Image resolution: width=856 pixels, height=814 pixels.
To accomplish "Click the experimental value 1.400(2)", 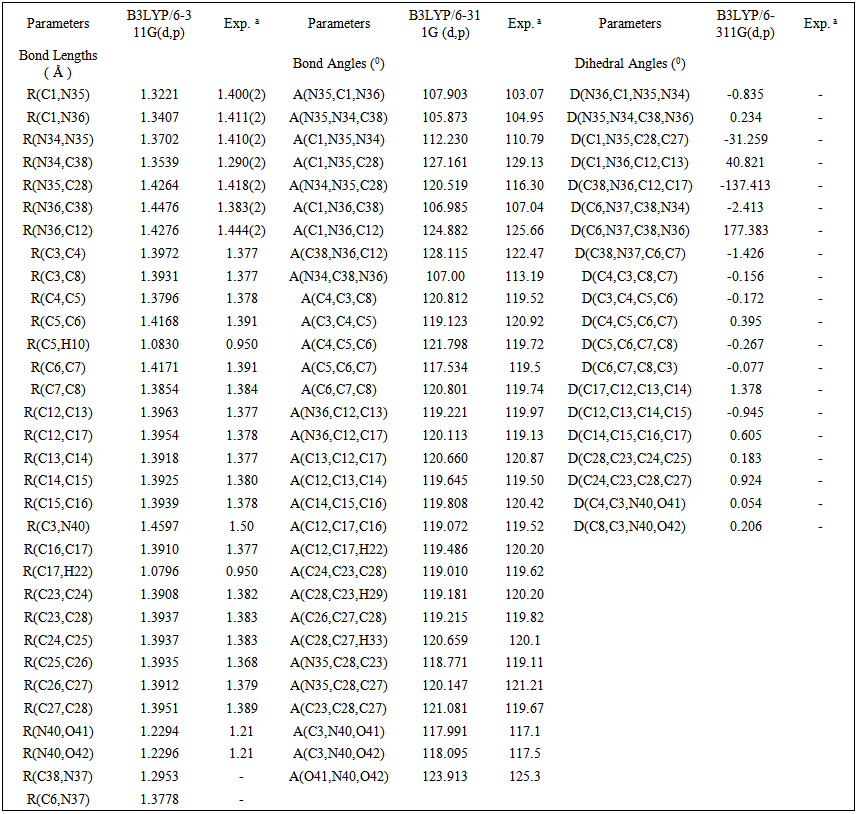I will tap(241, 95).
